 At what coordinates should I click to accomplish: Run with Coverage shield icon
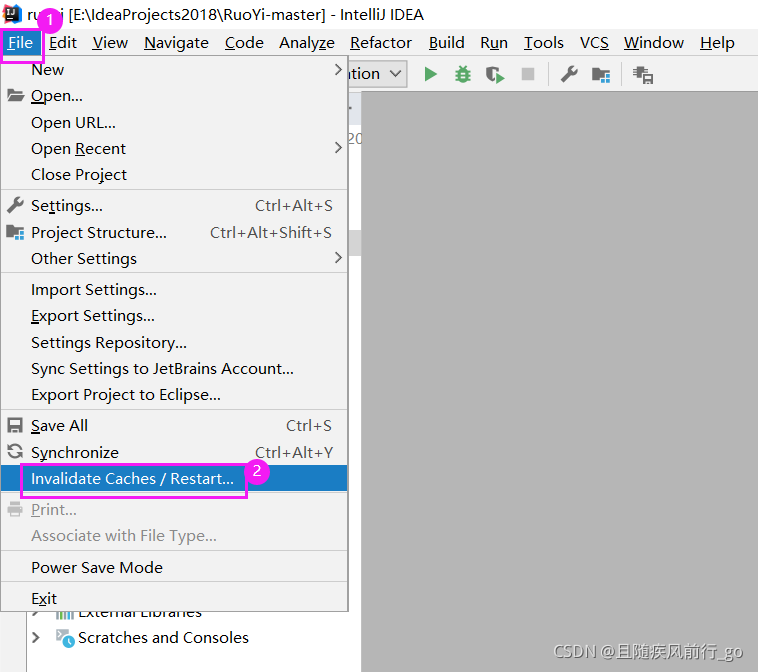(495, 75)
